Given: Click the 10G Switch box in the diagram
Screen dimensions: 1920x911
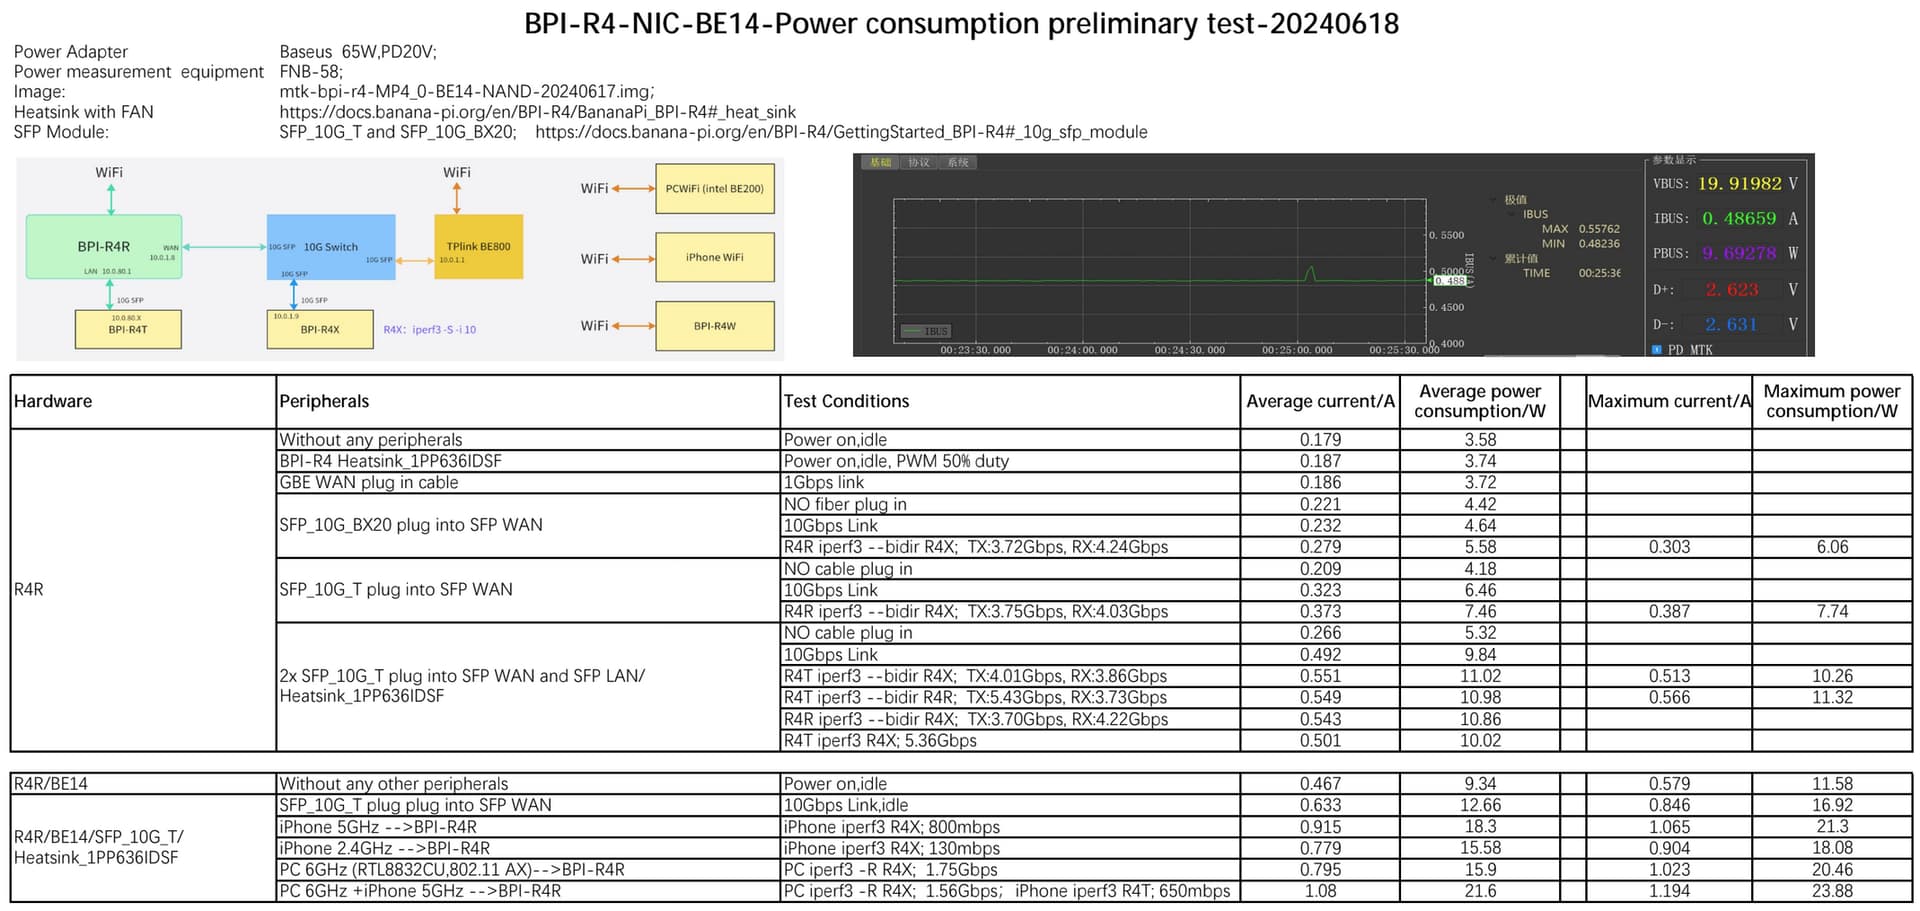Looking at the screenshot, I should 331,247.
